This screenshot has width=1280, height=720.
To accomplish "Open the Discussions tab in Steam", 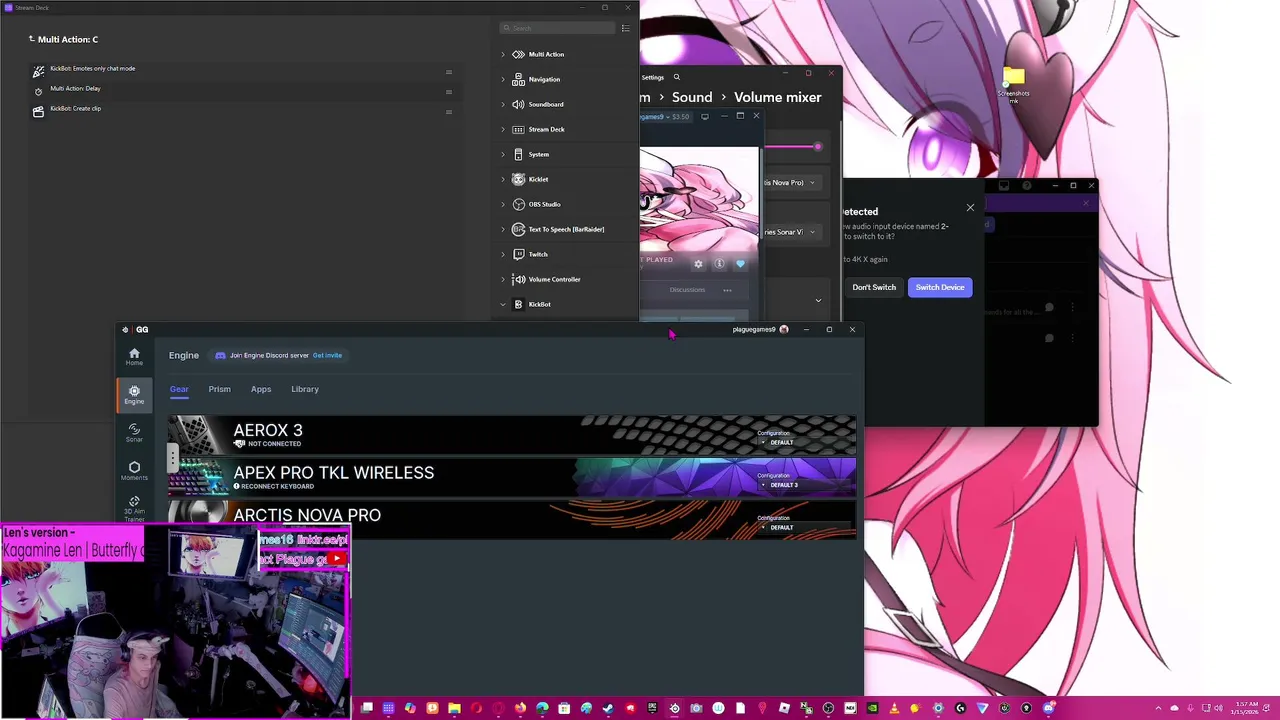I will [687, 290].
